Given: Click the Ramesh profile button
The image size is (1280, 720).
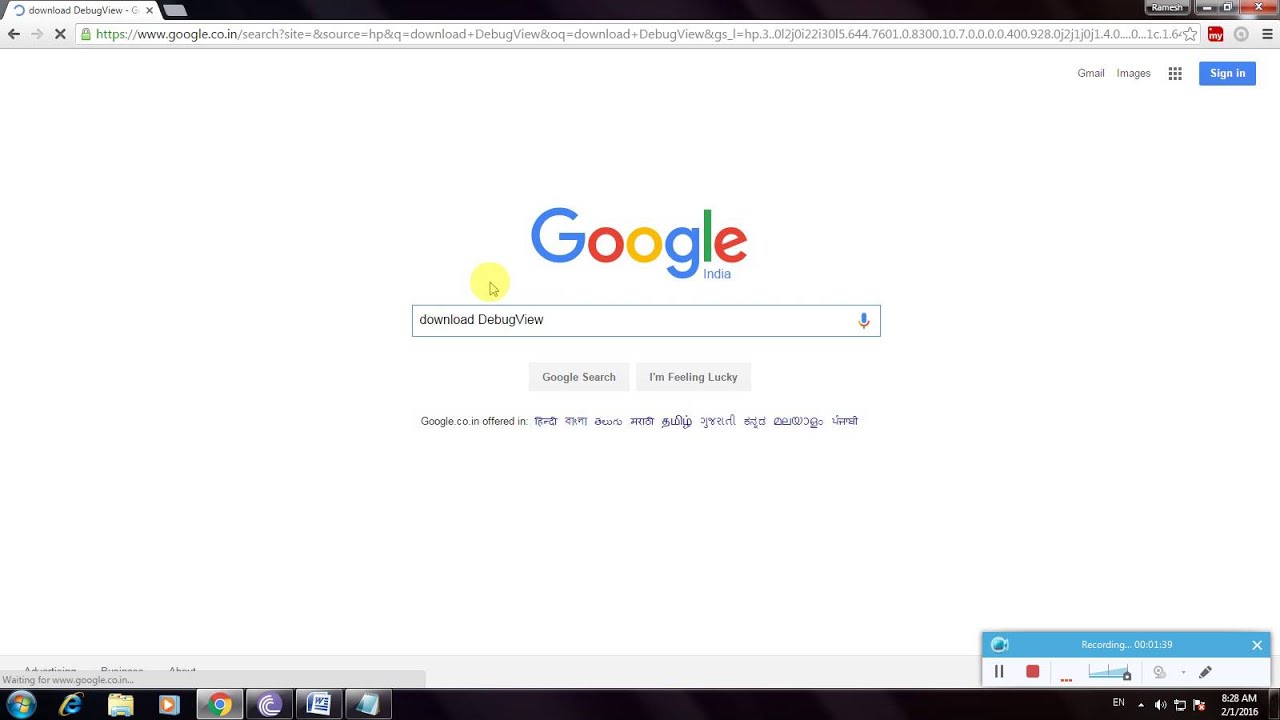Looking at the screenshot, I should tap(1167, 7).
